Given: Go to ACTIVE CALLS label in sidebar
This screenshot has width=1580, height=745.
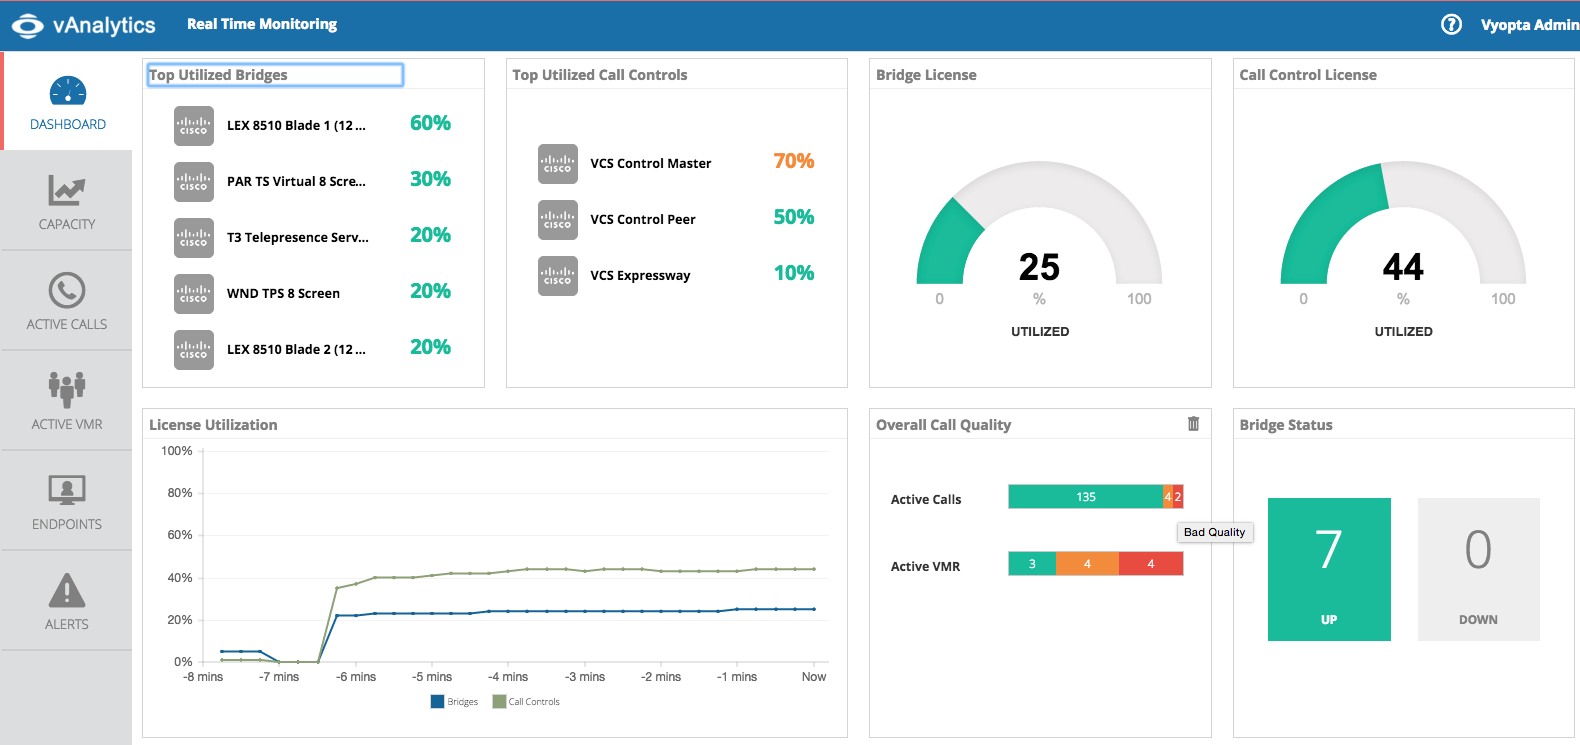Looking at the screenshot, I should pos(67,324).
